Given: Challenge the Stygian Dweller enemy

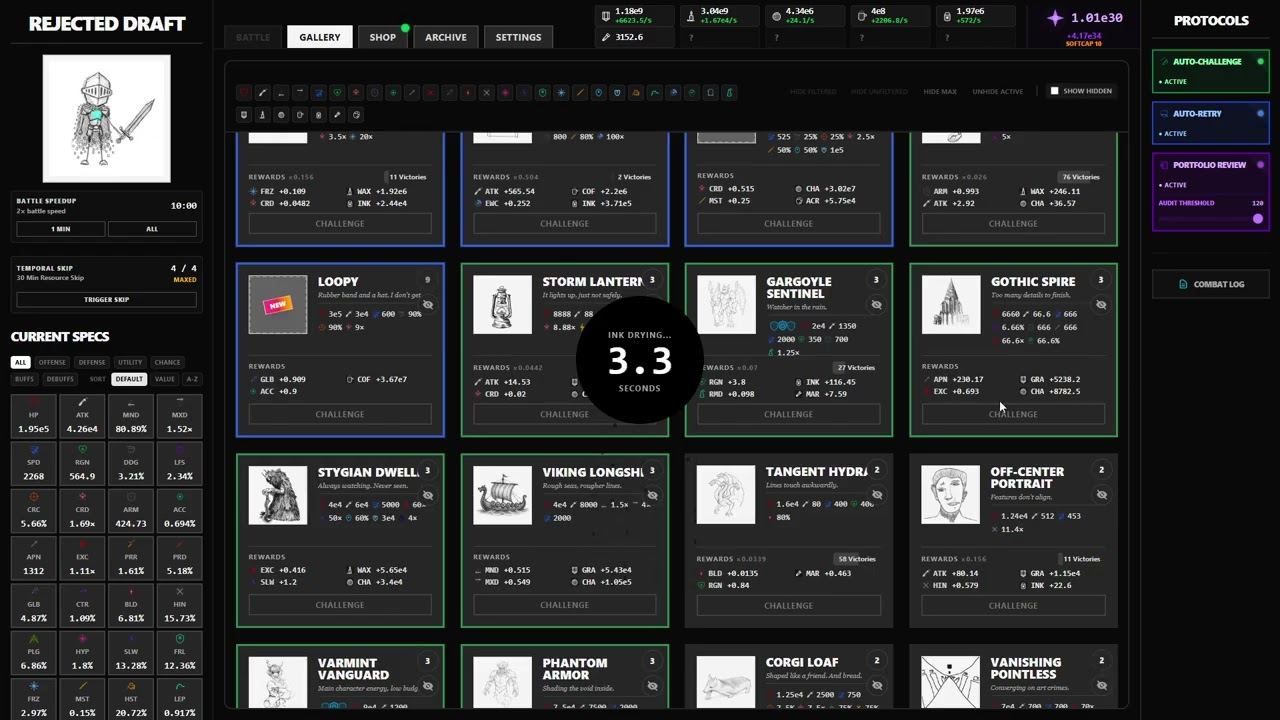Looking at the screenshot, I should (340, 605).
